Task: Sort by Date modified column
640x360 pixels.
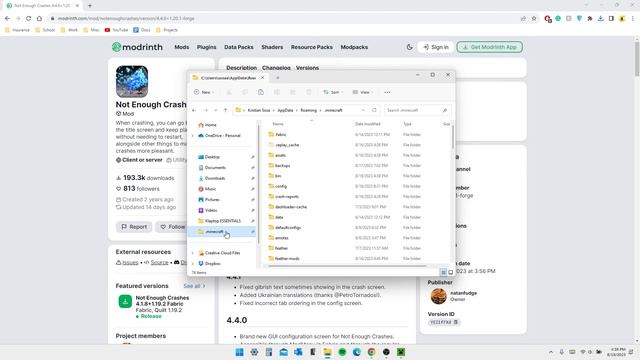Action: pyautogui.click(x=367, y=124)
